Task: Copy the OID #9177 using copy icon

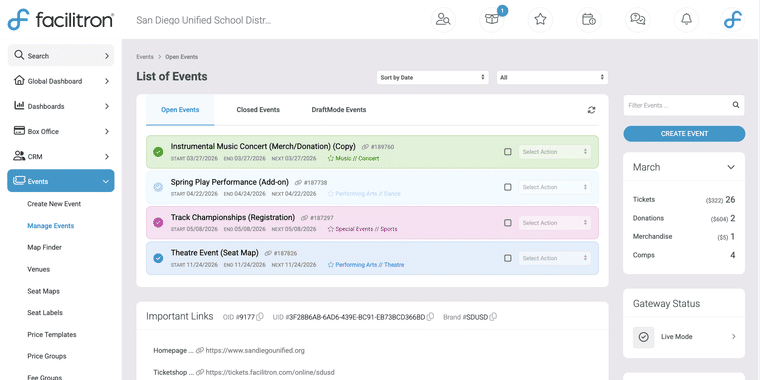Action: click(260, 317)
